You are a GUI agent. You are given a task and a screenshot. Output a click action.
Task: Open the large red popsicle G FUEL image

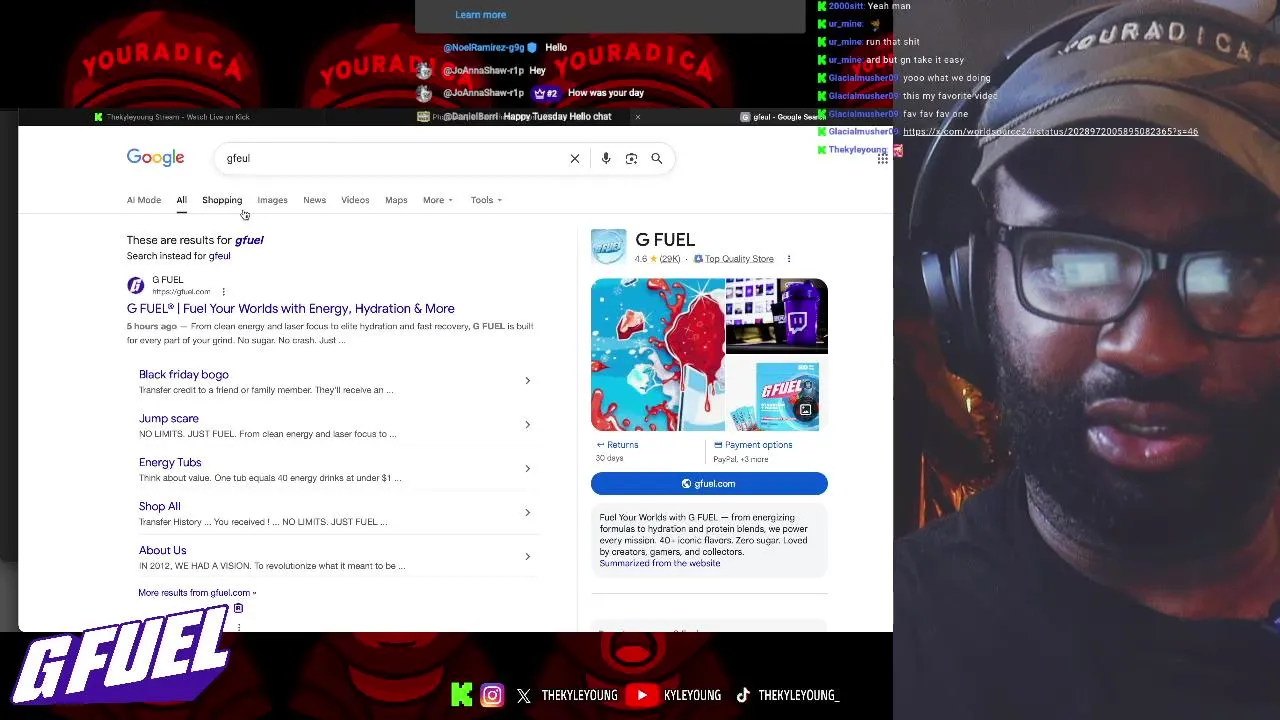point(657,355)
